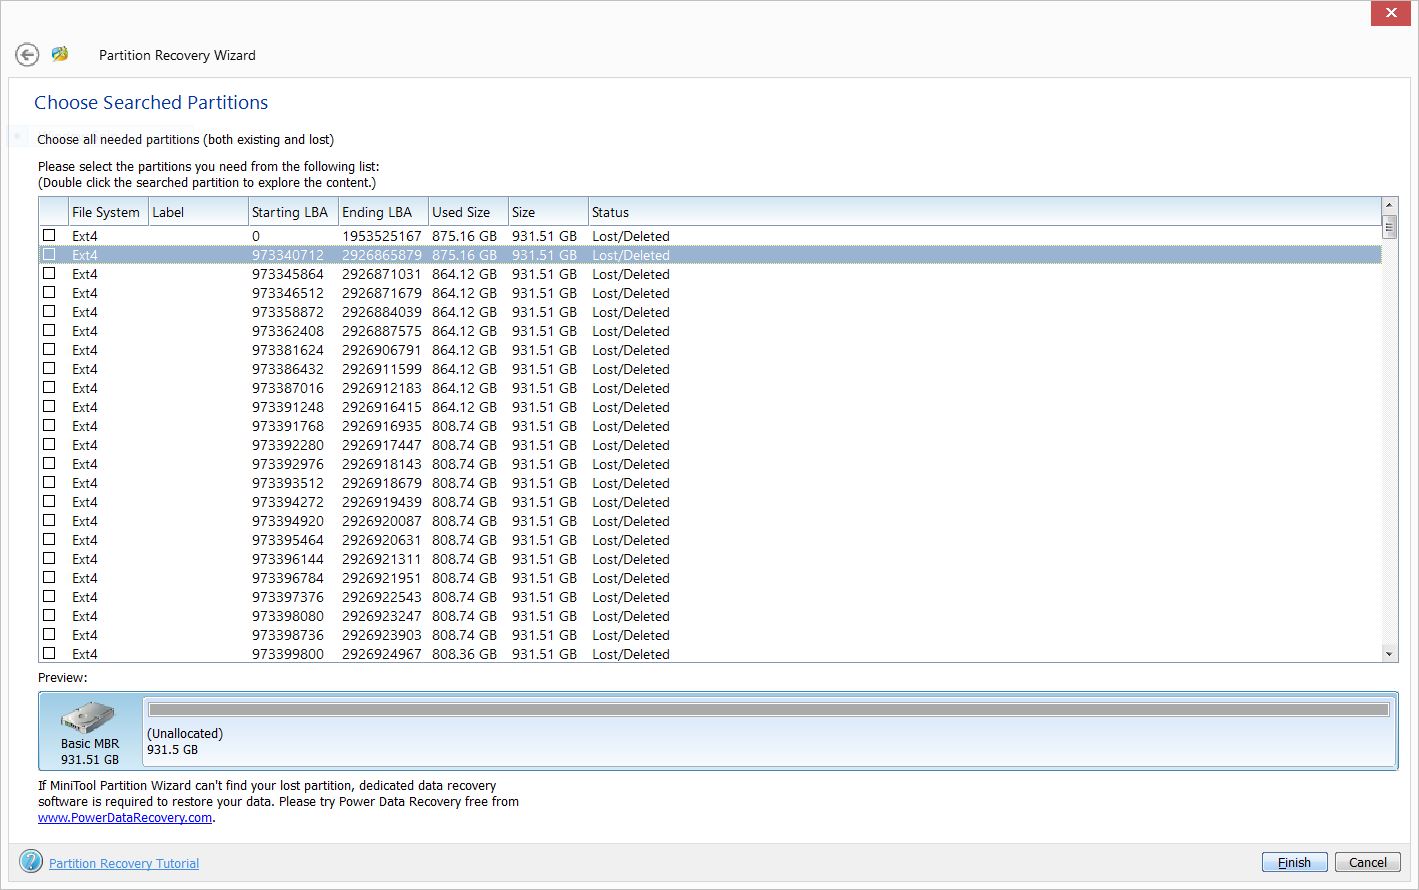Click the Status column header
This screenshot has width=1419, height=890.
pos(610,212)
